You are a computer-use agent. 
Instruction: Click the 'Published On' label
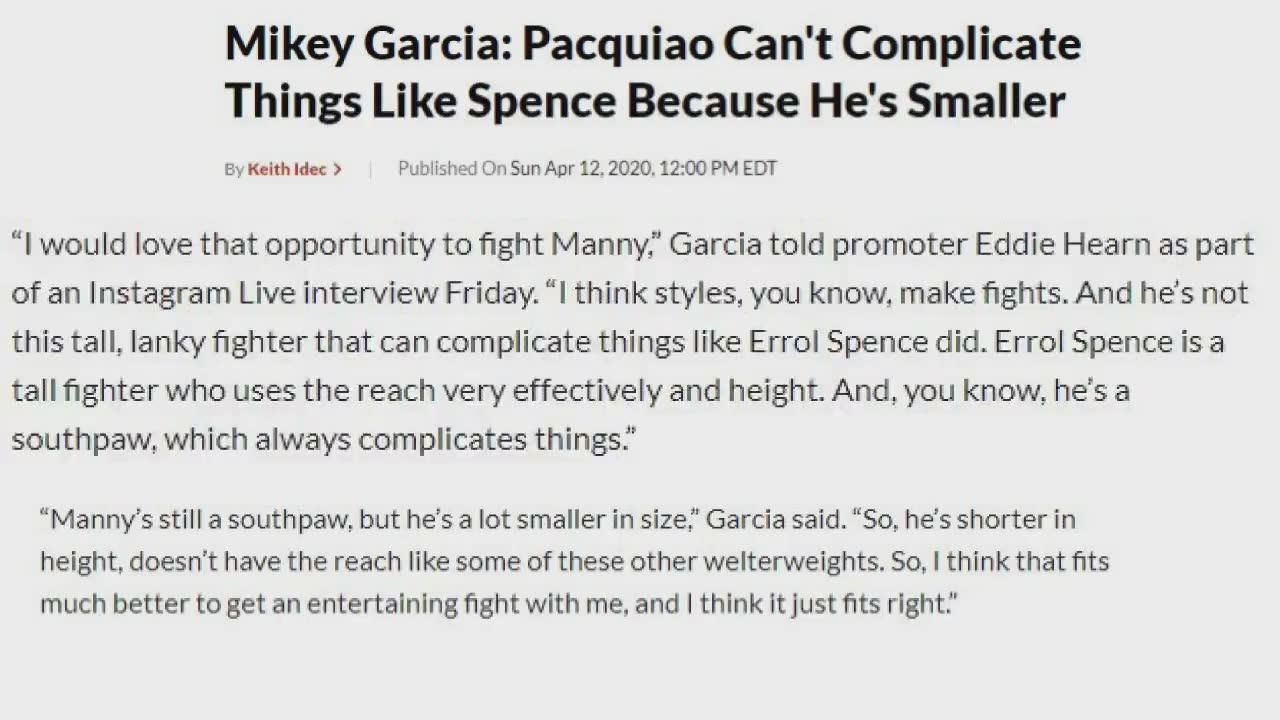pyautogui.click(x=452, y=169)
